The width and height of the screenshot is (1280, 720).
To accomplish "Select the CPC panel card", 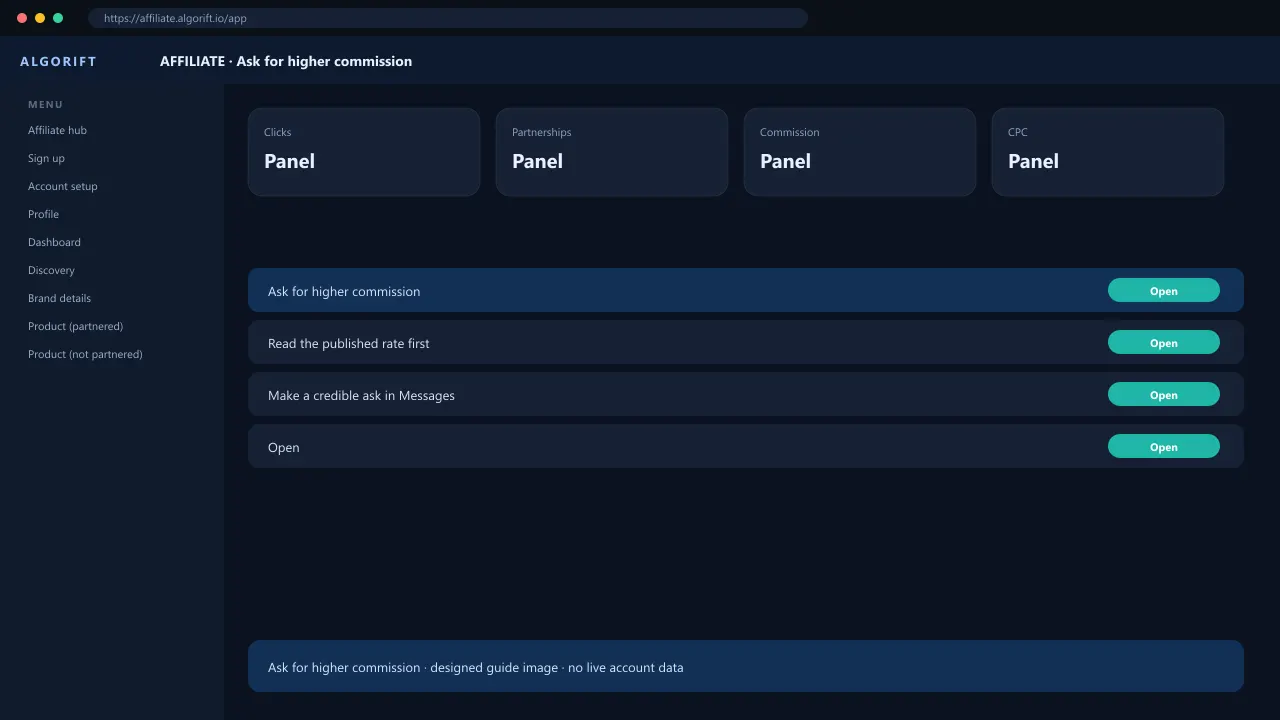I will [x=1108, y=152].
